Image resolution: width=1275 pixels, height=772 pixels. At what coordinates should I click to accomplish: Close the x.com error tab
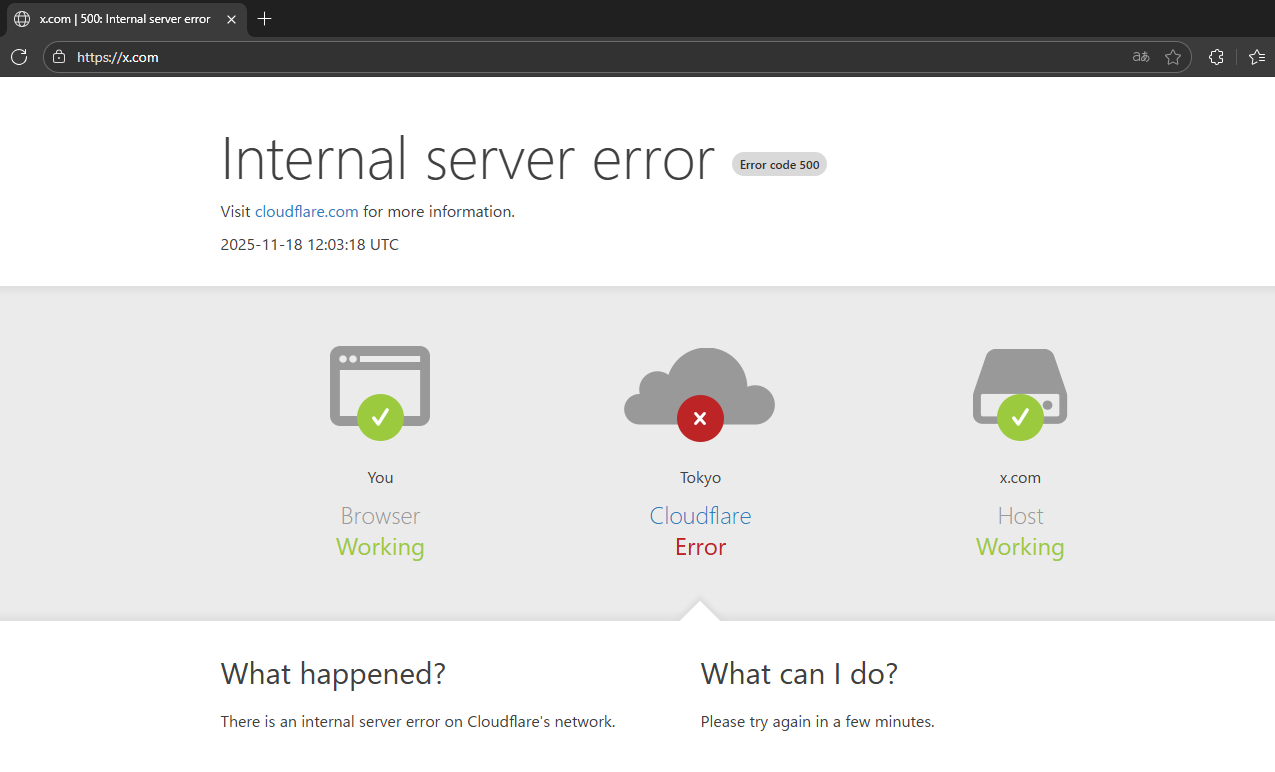(232, 19)
